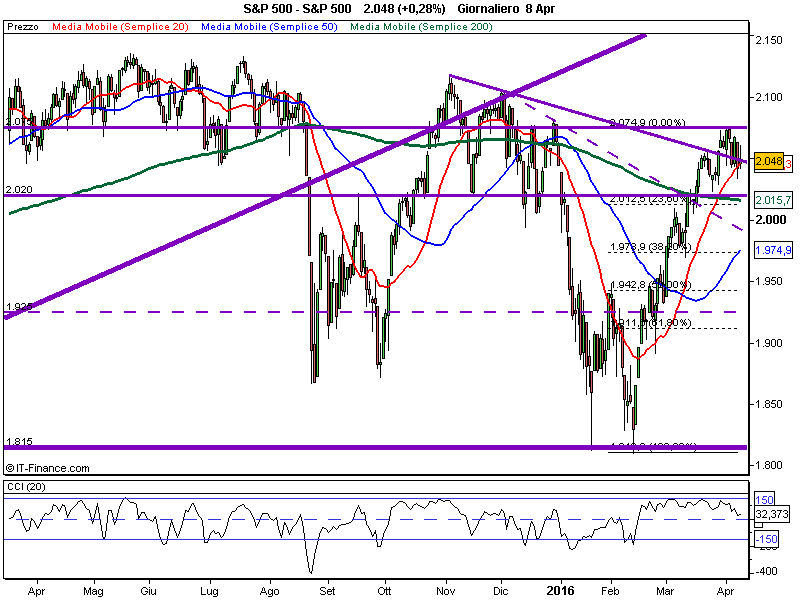The width and height of the screenshot is (800, 600).
Task: Click the 2.150 price axis label
Action: 768,40
